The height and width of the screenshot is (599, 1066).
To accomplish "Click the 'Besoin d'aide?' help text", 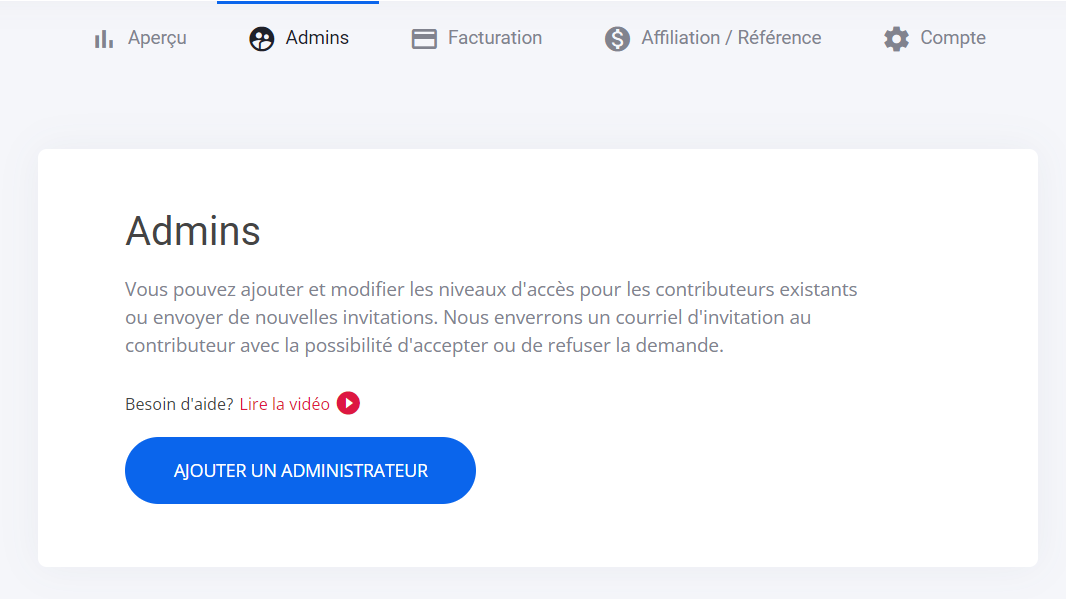I will (179, 404).
